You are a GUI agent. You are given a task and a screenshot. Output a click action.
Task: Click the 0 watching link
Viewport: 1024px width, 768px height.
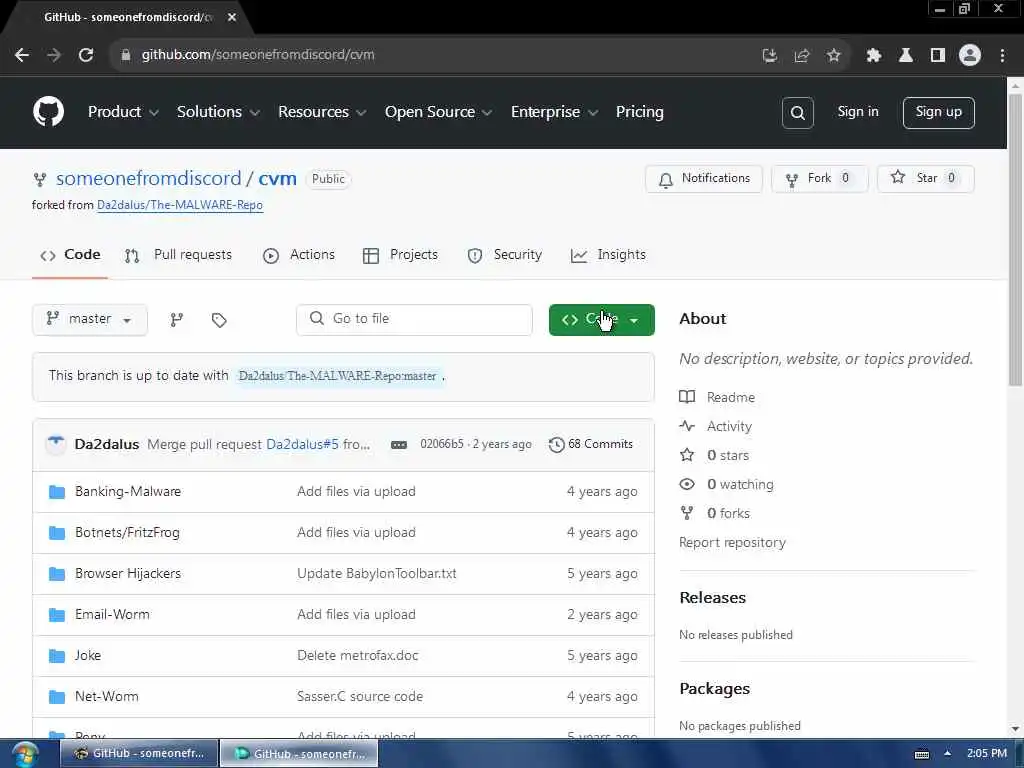[x=726, y=485]
